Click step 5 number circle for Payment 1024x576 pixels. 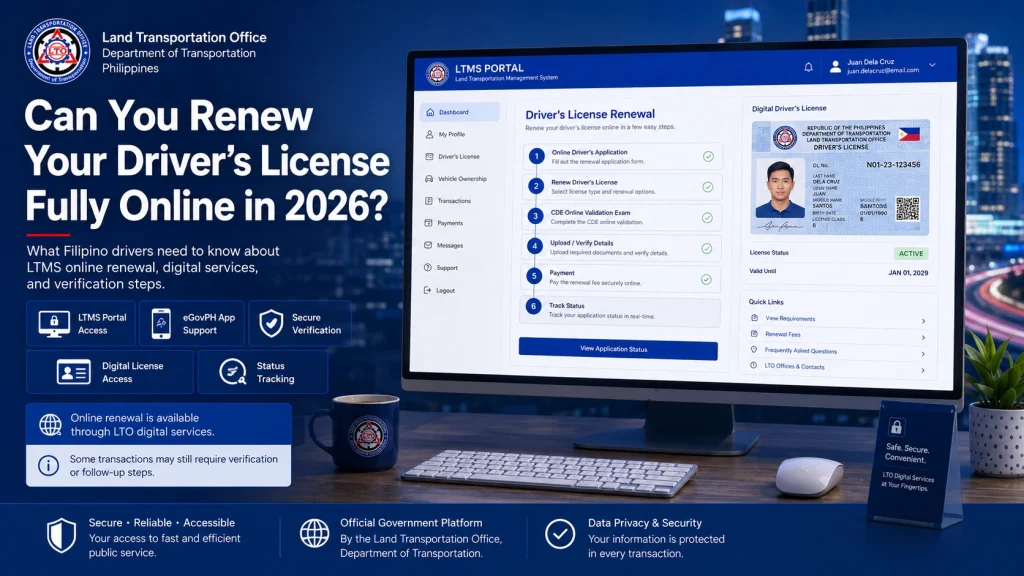point(534,276)
